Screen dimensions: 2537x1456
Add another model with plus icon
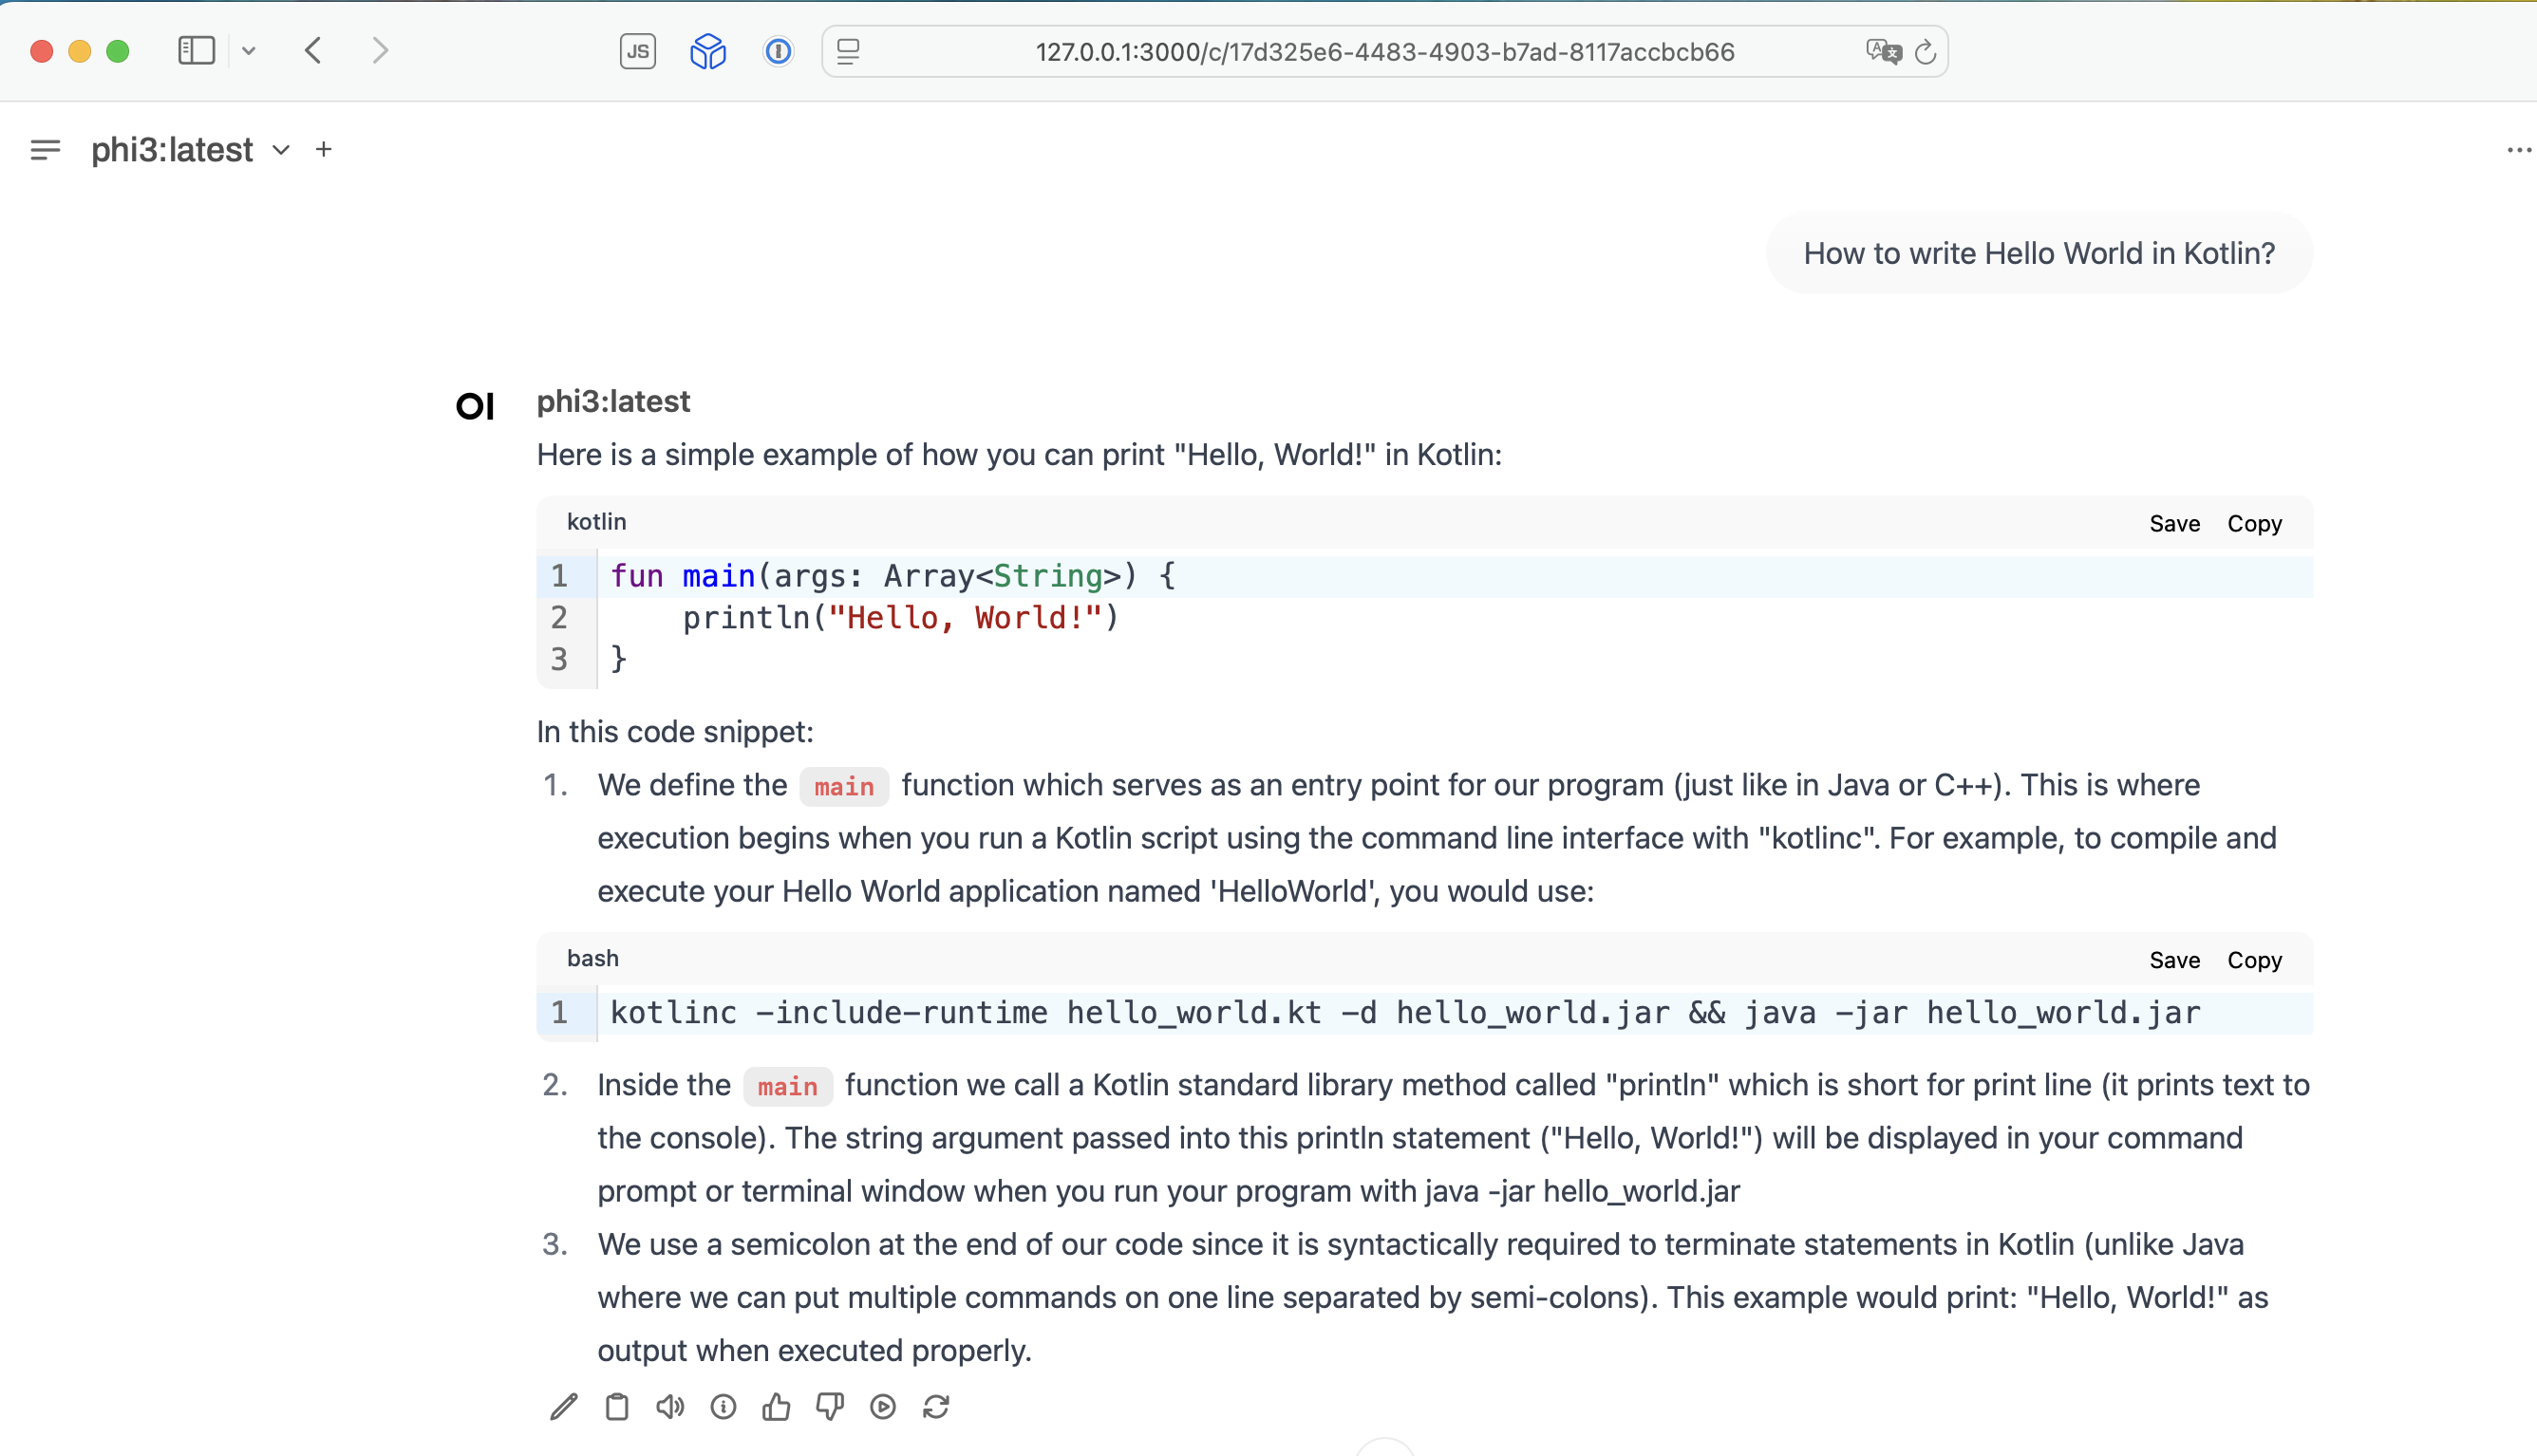tap(323, 150)
